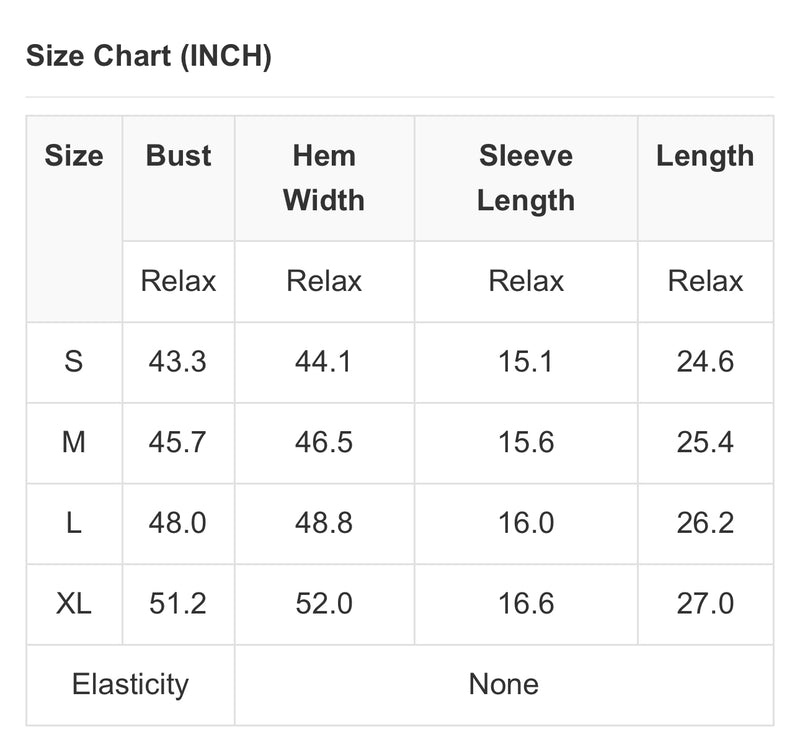Image resolution: width=800 pixels, height=732 pixels.
Task: Click the Bust column header
Action: (178, 155)
